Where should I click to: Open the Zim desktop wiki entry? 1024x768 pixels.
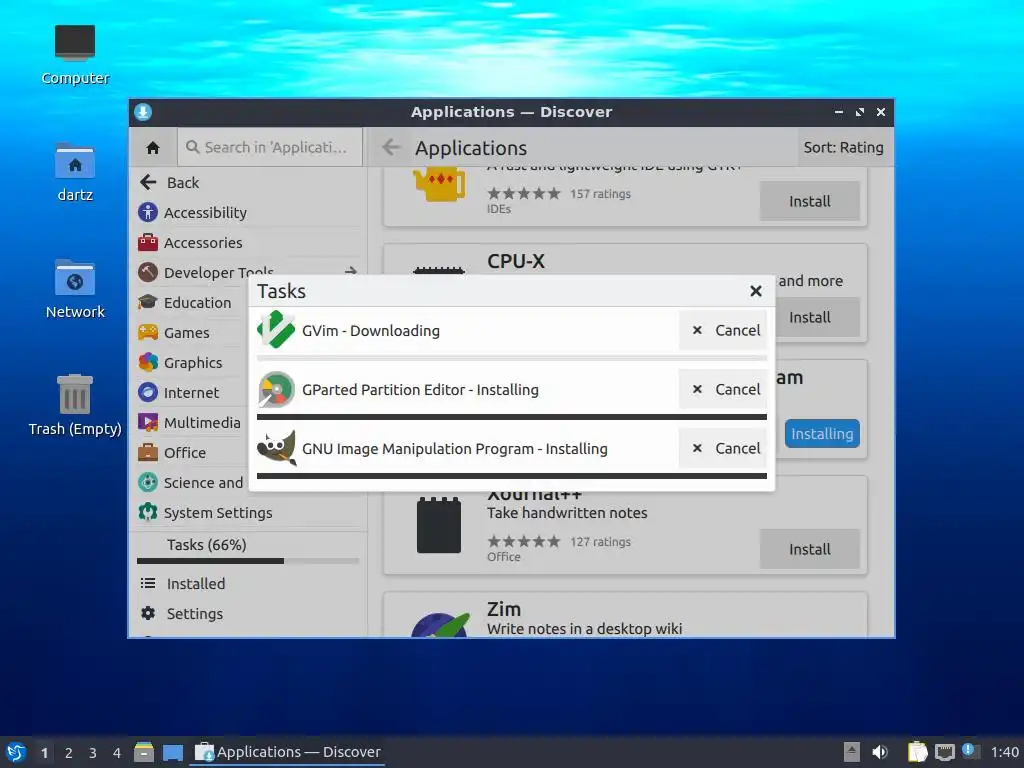click(x=625, y=615)
